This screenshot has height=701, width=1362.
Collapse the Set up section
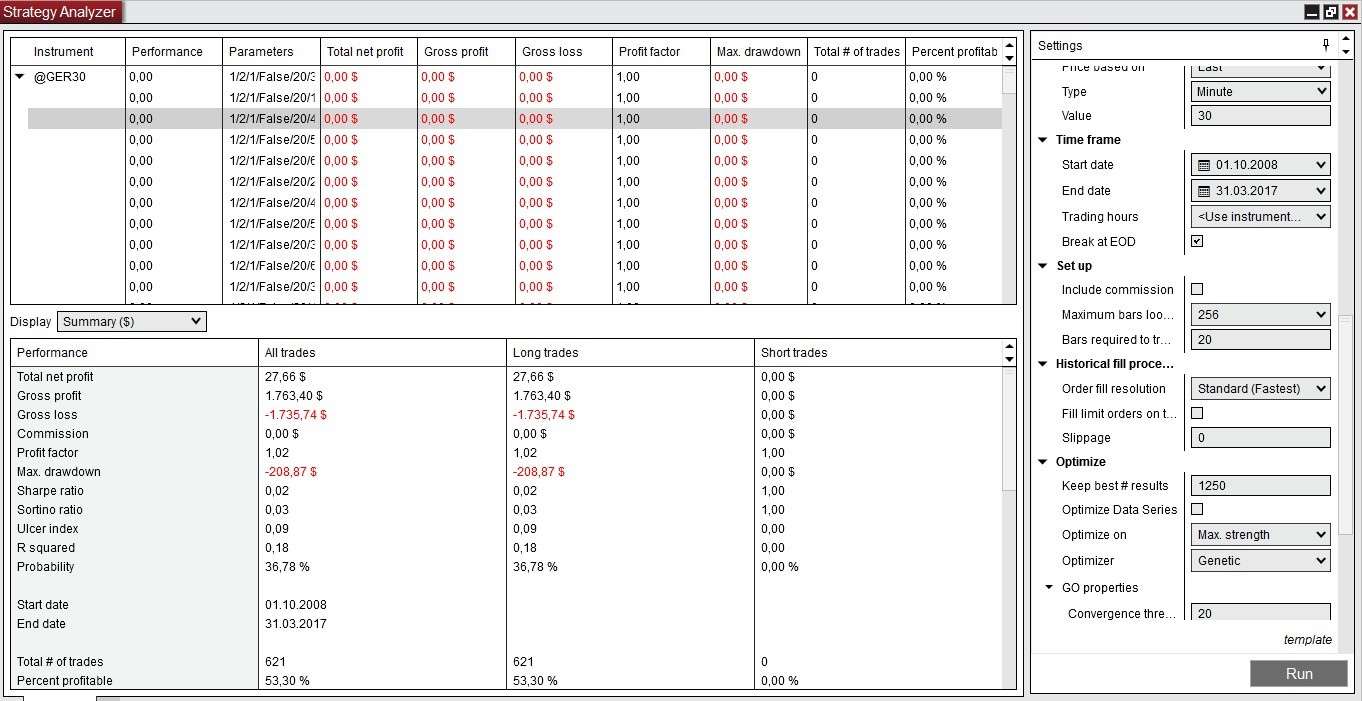[x=1043, y=266]
